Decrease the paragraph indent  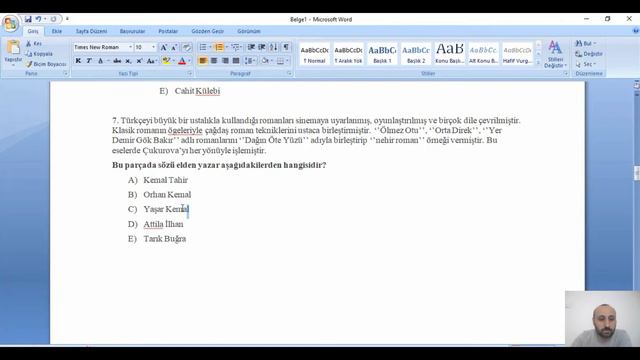click(251, 47)
